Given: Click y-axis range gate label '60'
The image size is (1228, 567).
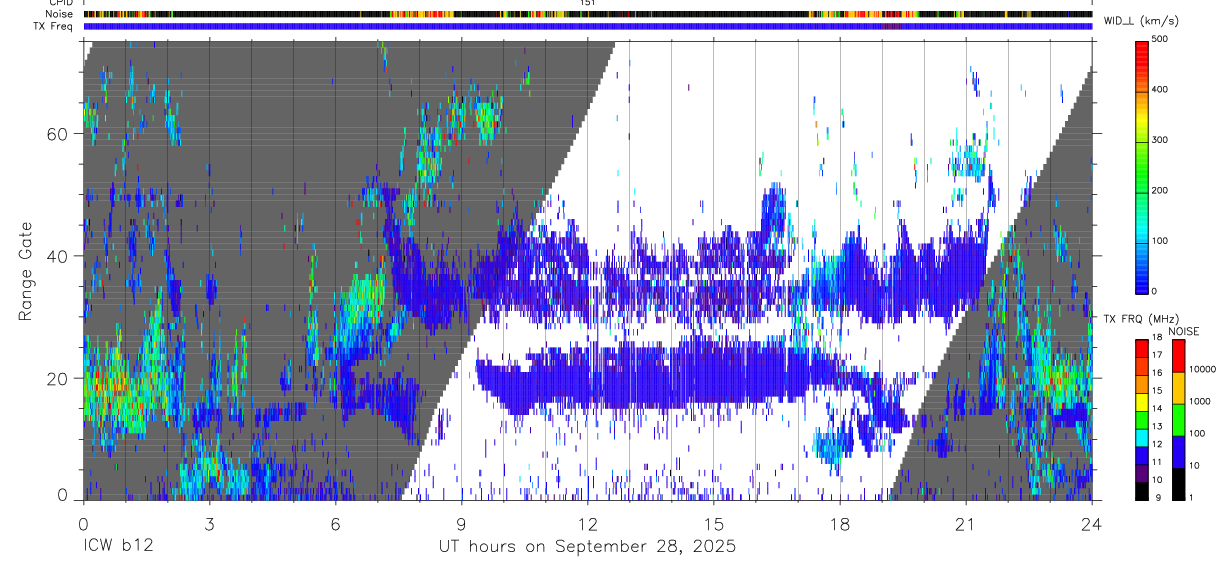Looking at the screenshot, I should [x=57, y=134].
